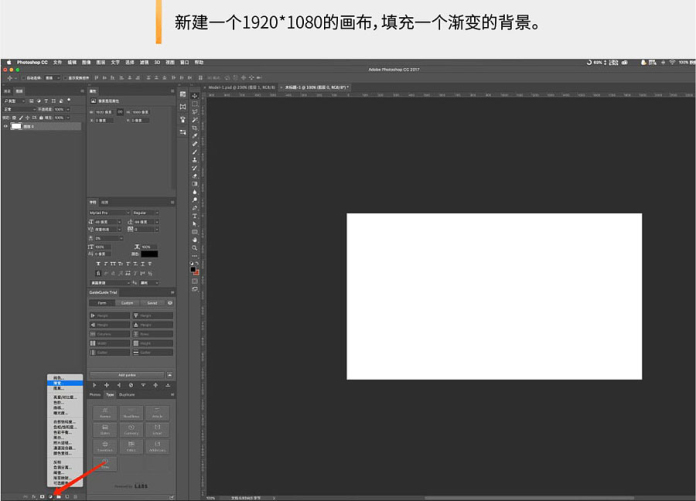Select the Hand tool
696x501 pixels.
195,239
